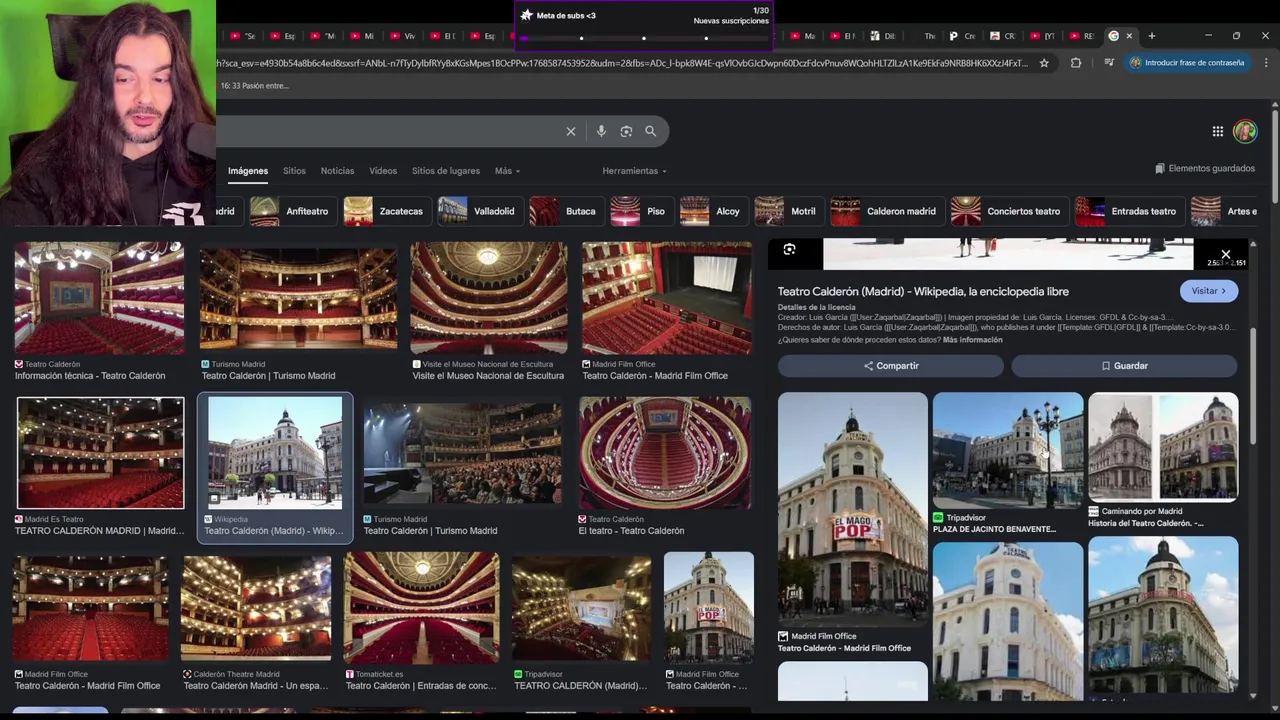1280x720 pixels.
Task: Open the Google apps grid icon
Action: click(x=1217, y=131)
